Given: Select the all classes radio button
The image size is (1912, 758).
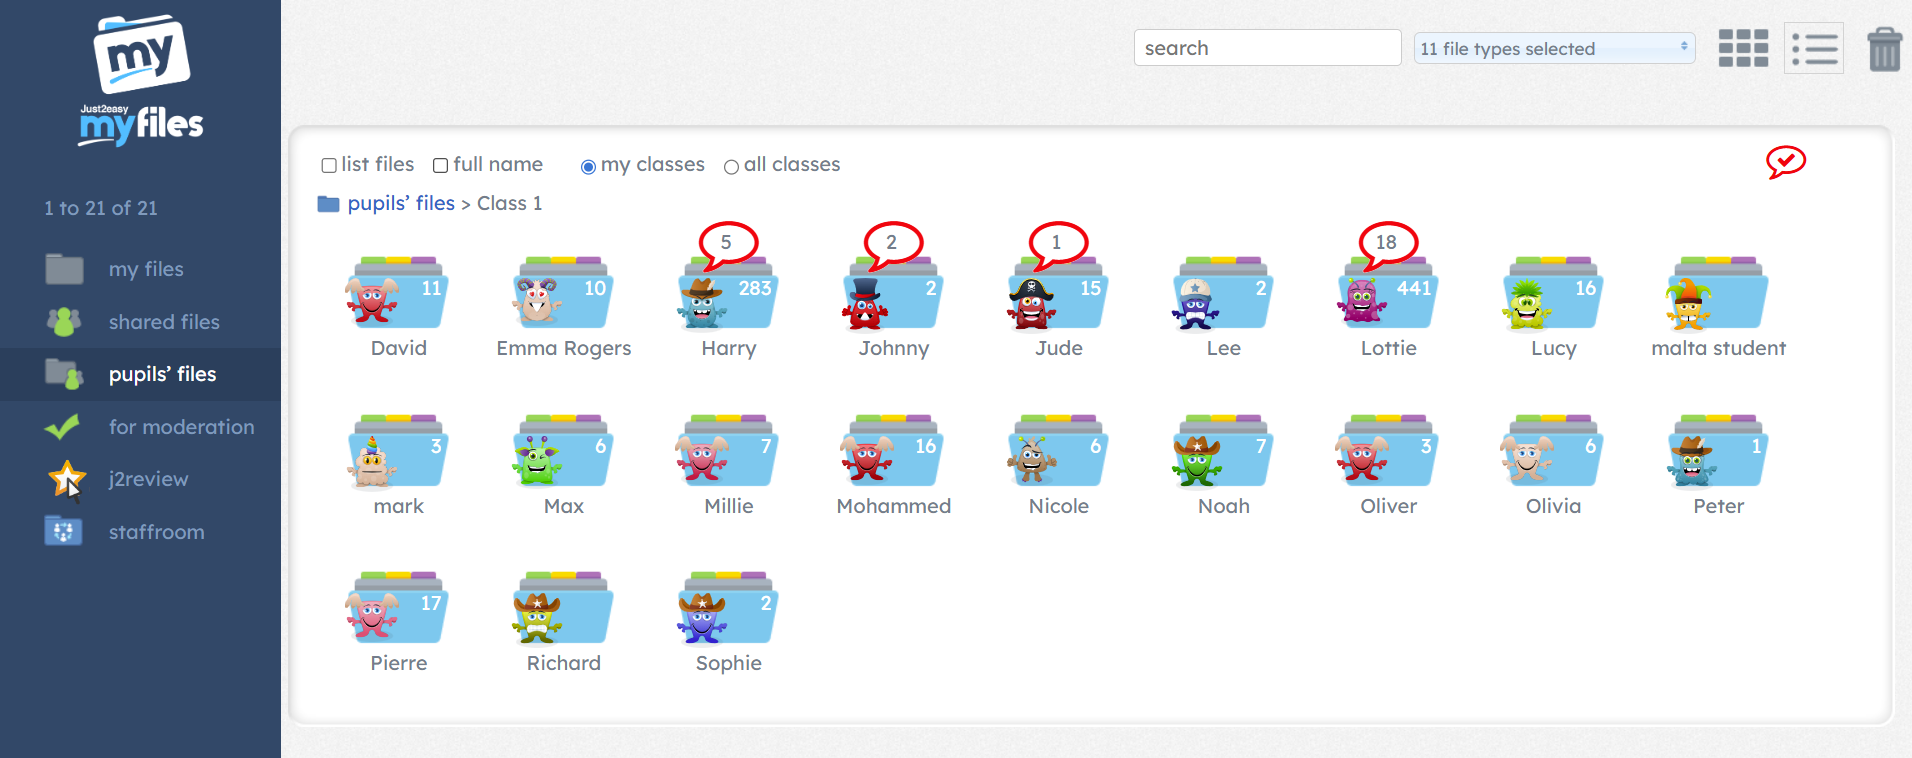Looking at the screenshot, I should click(731, 167).
